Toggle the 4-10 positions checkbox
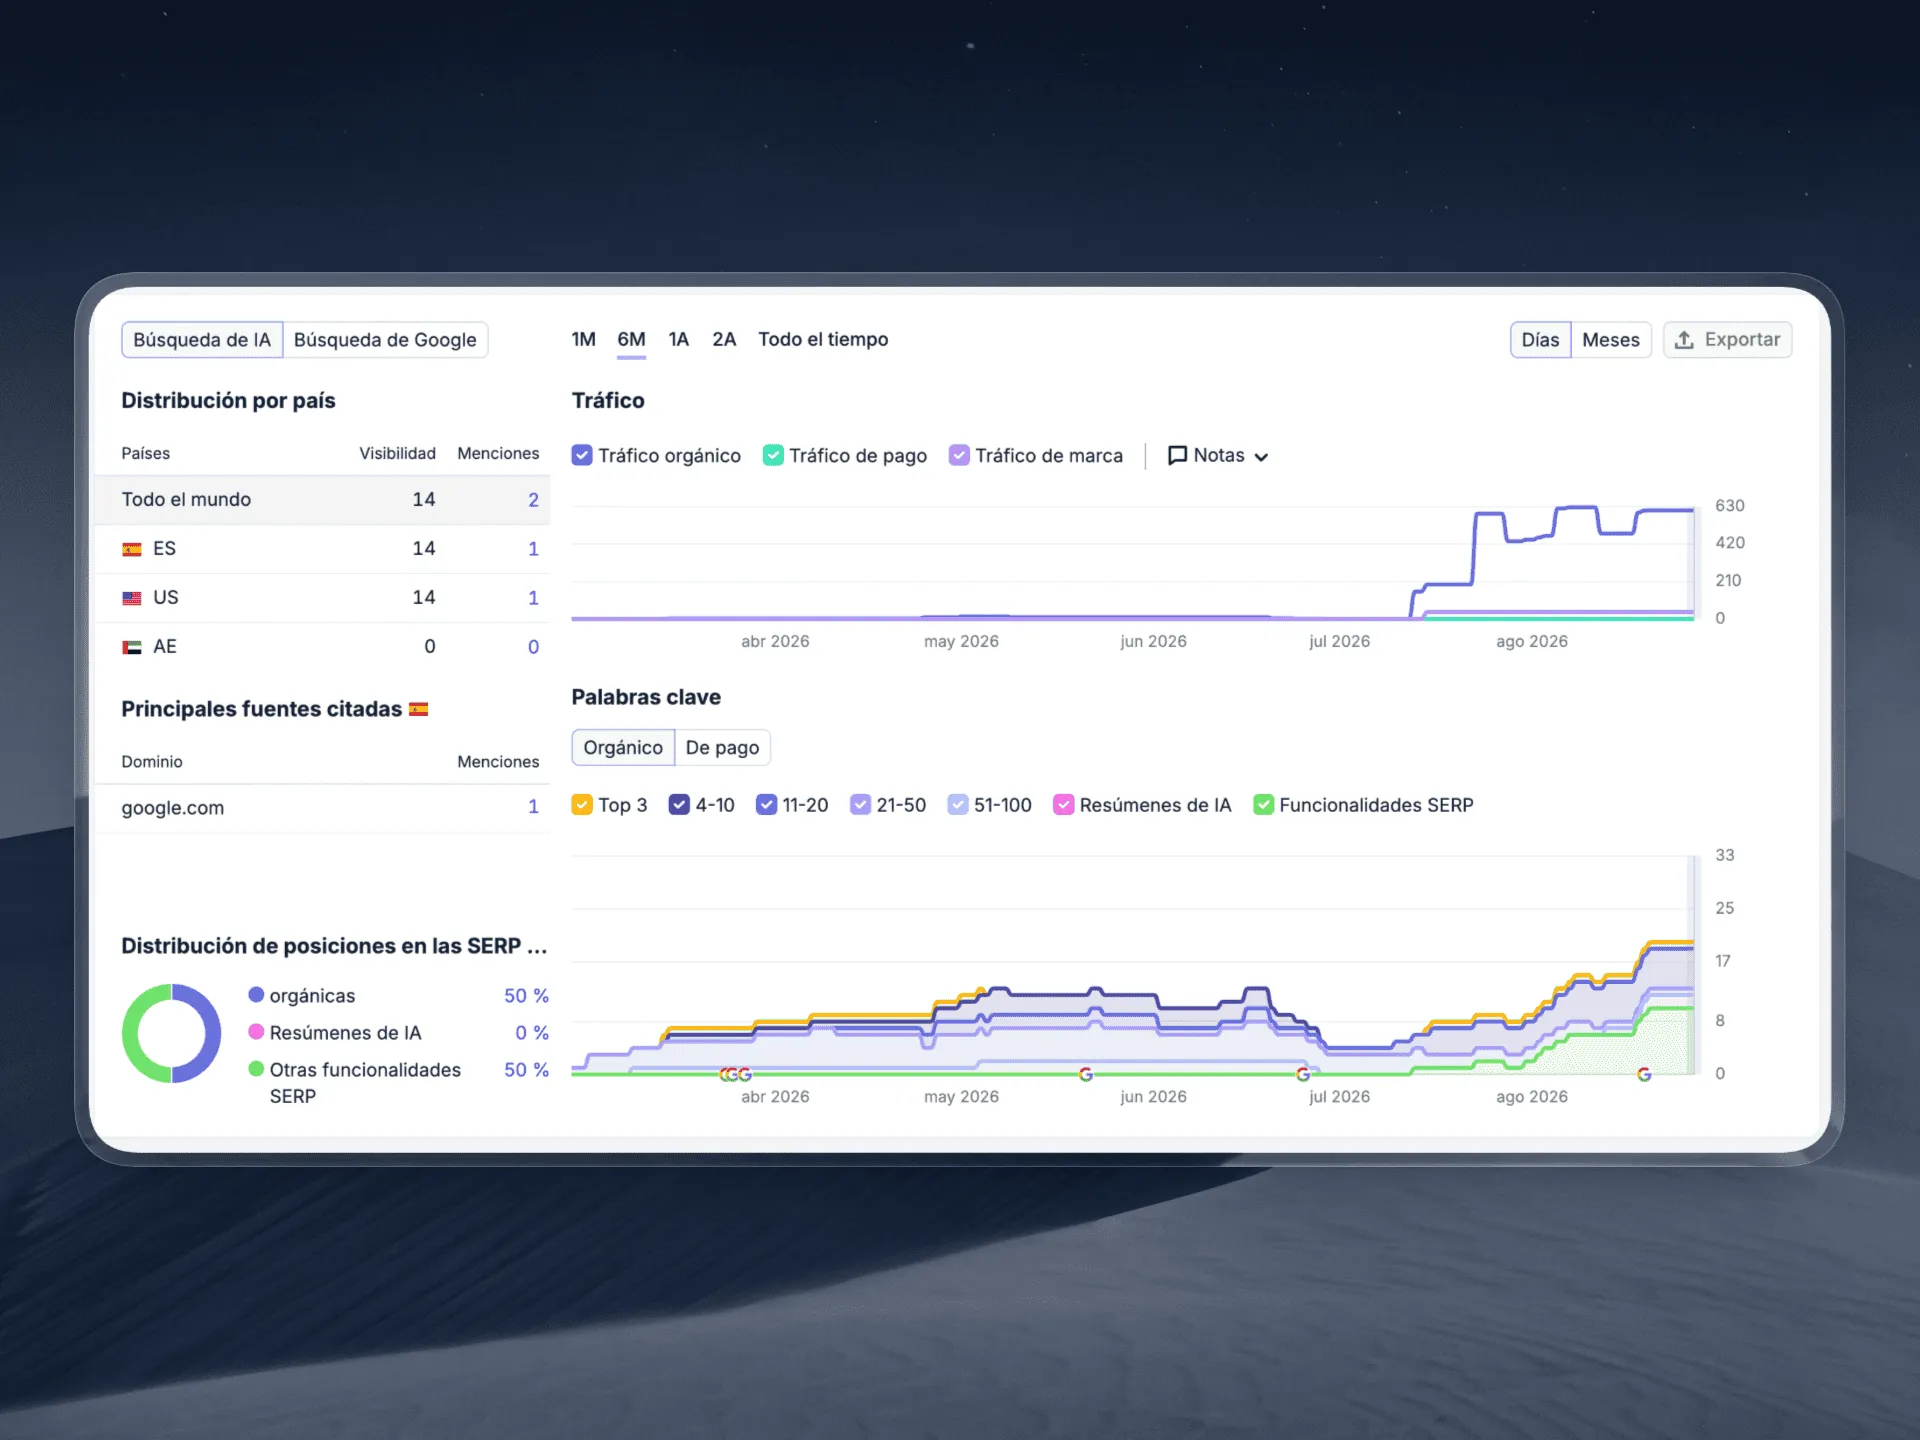1920x1440 pixels. pos(679,805)
